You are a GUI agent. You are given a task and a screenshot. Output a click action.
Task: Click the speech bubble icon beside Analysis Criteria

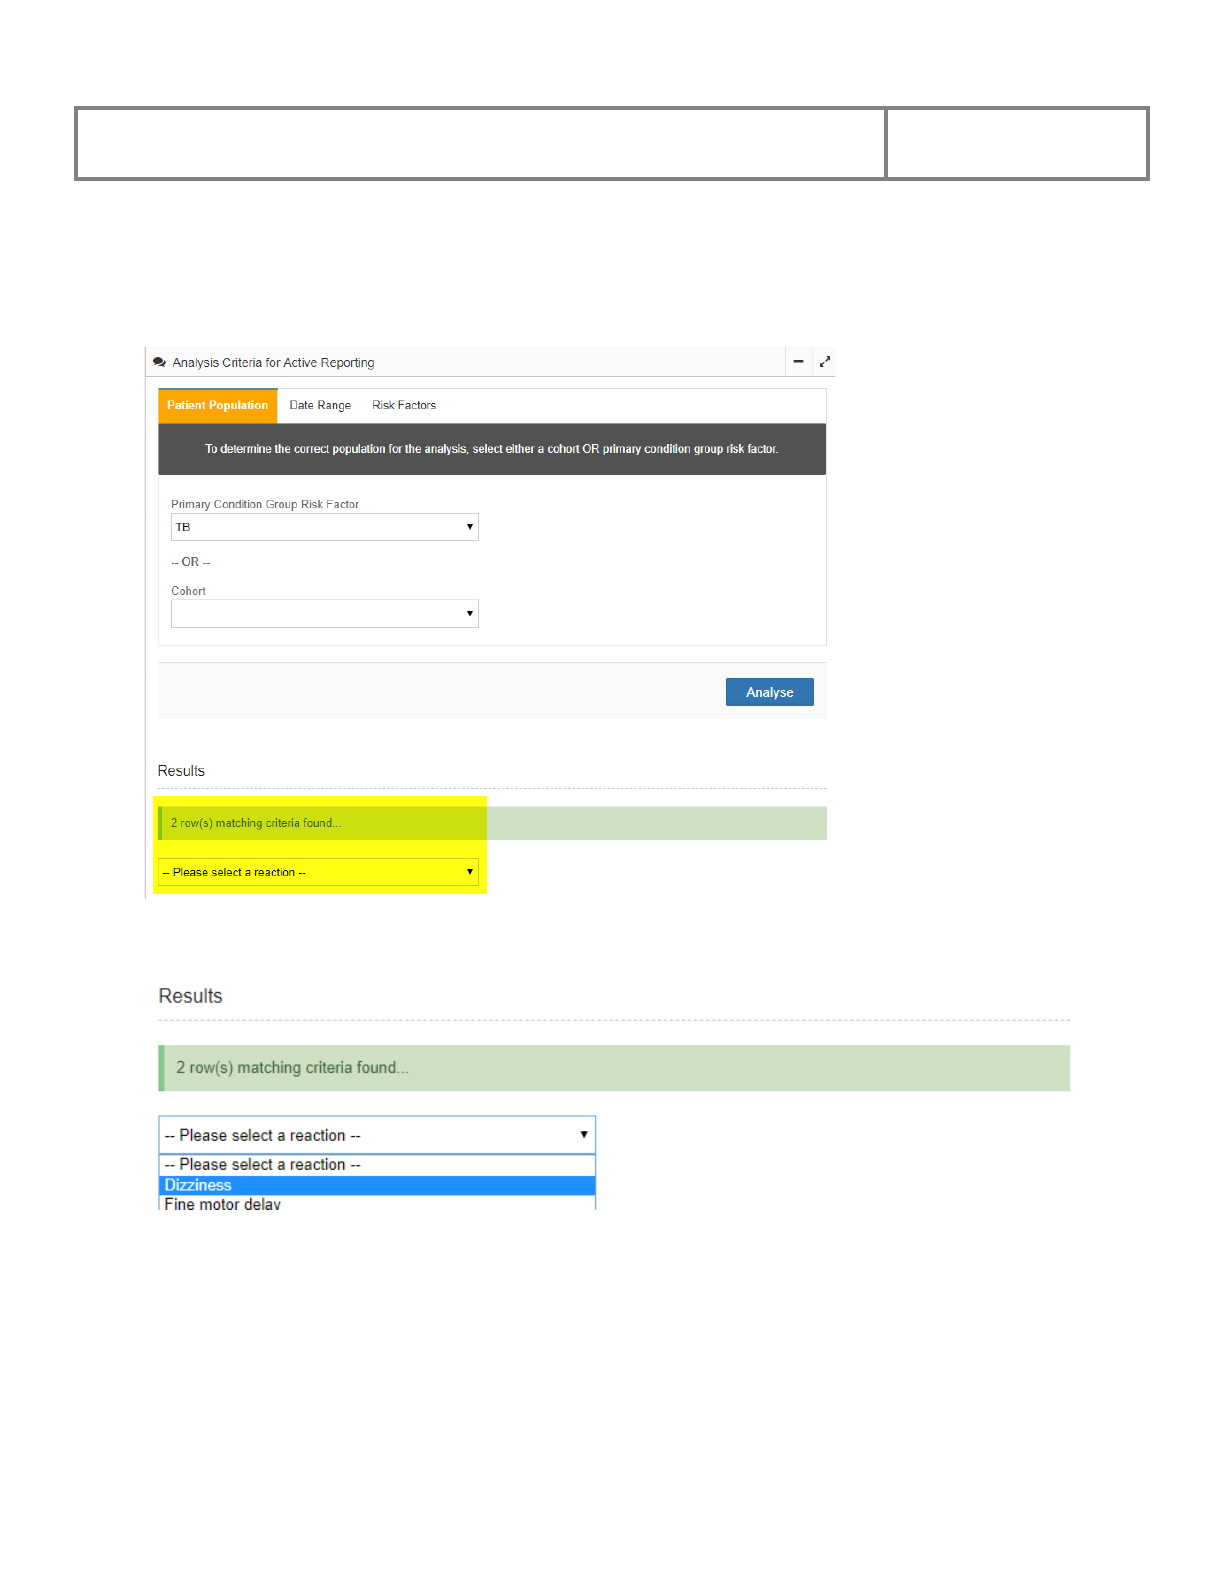pos(159,362)
